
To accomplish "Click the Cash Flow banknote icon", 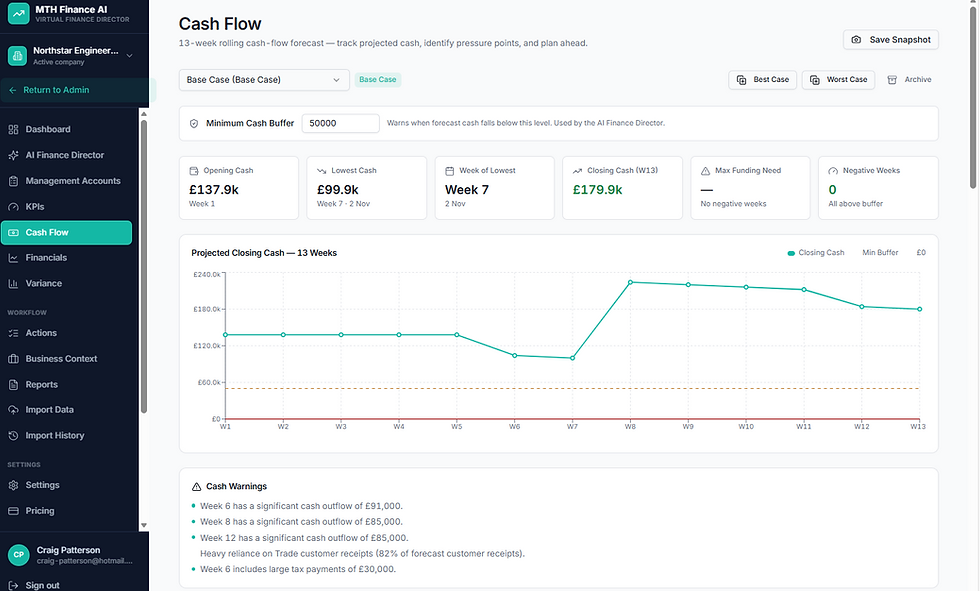I will 13,232.
